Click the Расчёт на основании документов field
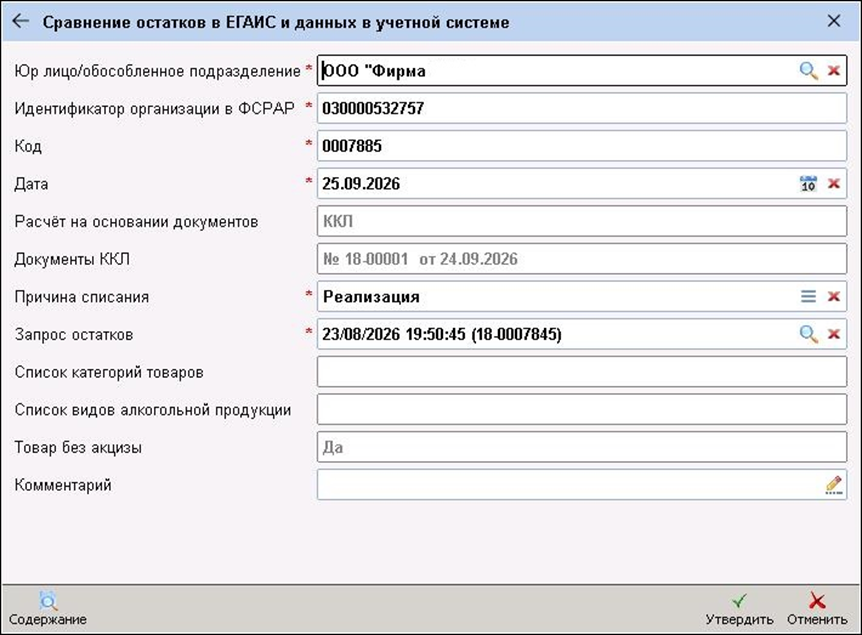The height and width of the screenshot is (635, 862). click(x=582, y=221)
